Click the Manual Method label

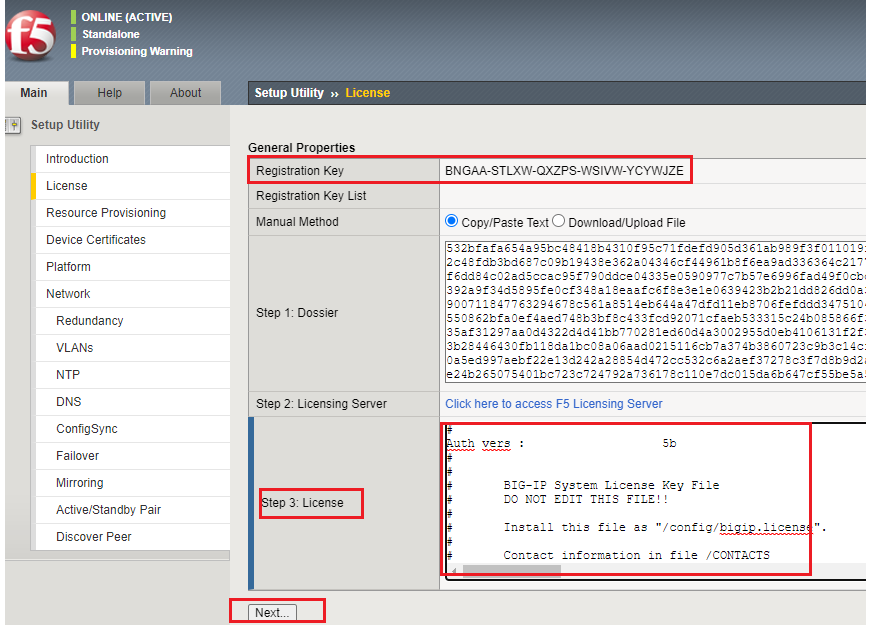coord(297,222)
